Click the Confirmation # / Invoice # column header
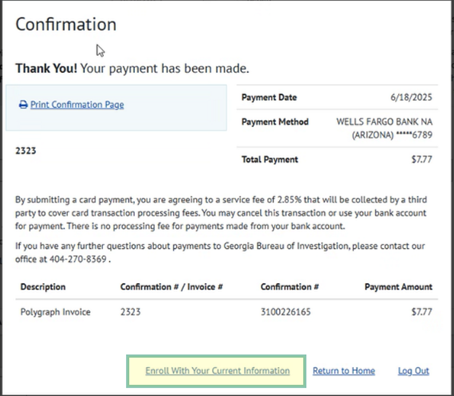 (x=171, y=287)
